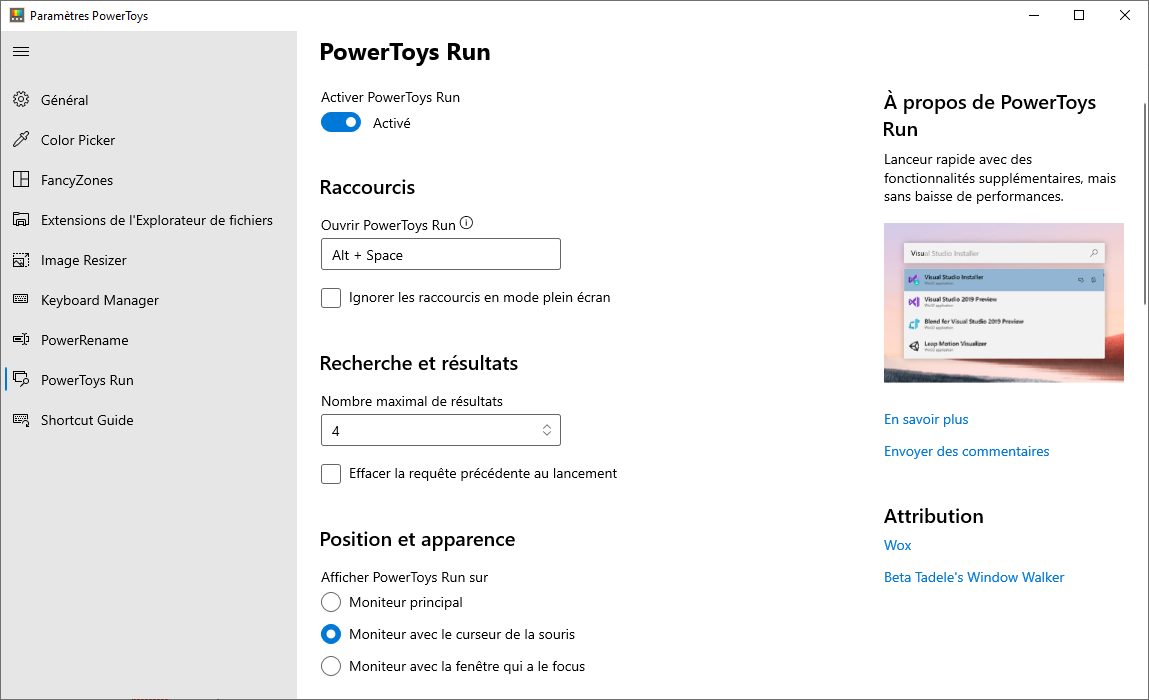This screenshot has height=700, width=1149.
Task: Open Extensions de l'Explorateur de fichiers
Action: point(149,220)
